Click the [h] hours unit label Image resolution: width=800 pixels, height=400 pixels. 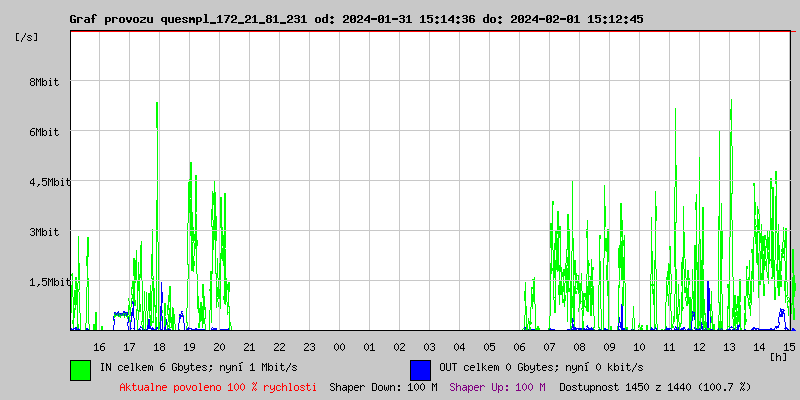(x=778, y=356)
